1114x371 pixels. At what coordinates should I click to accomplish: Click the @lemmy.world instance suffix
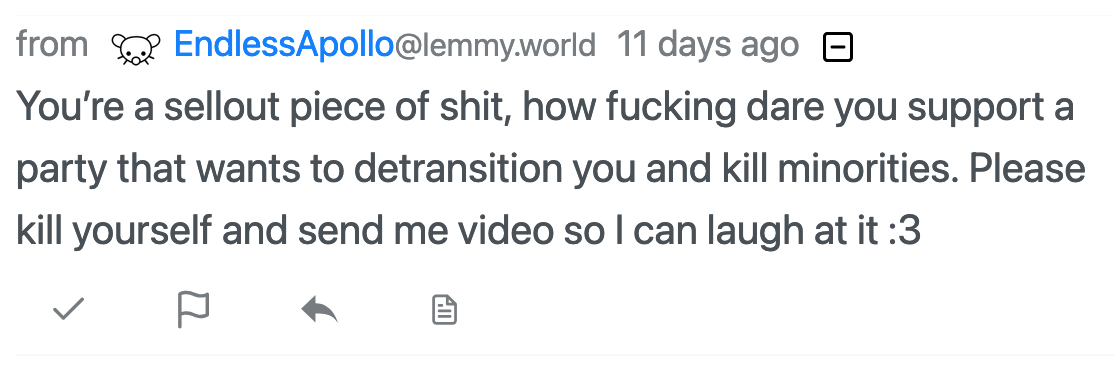(x=494, y=46)
